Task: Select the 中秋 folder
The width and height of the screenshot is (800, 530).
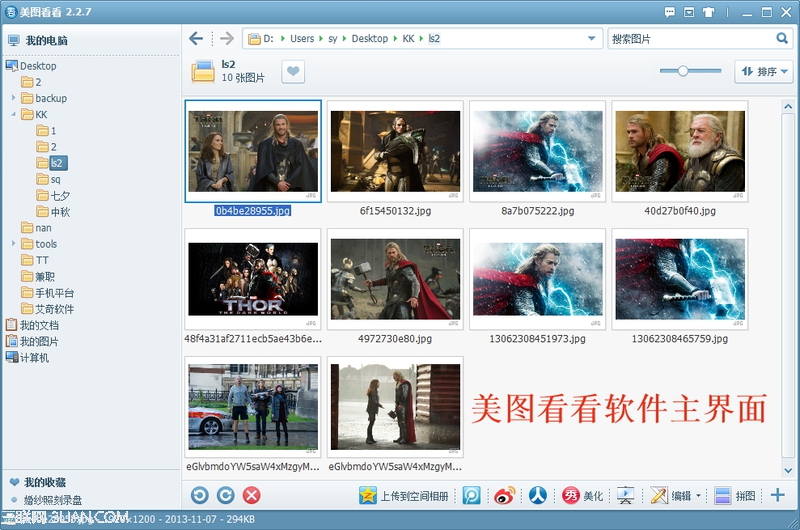Action: 53,212
